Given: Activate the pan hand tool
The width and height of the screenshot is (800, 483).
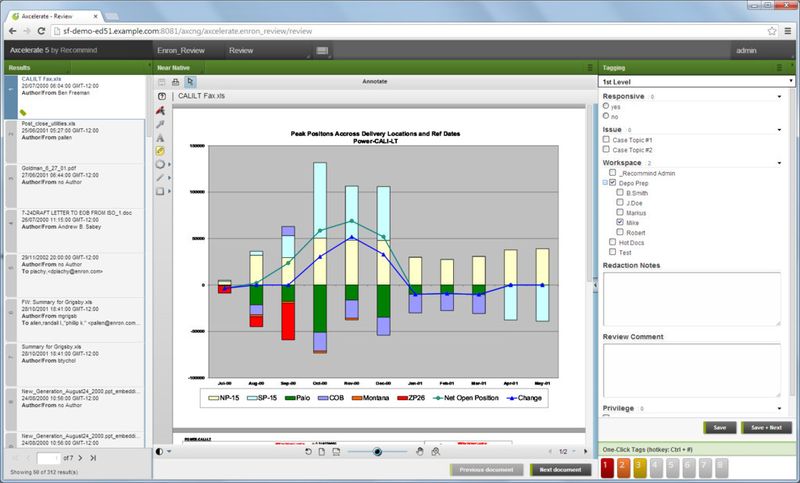Looking at the screenshot, I should pyautogui.click(x=419, y=451).
